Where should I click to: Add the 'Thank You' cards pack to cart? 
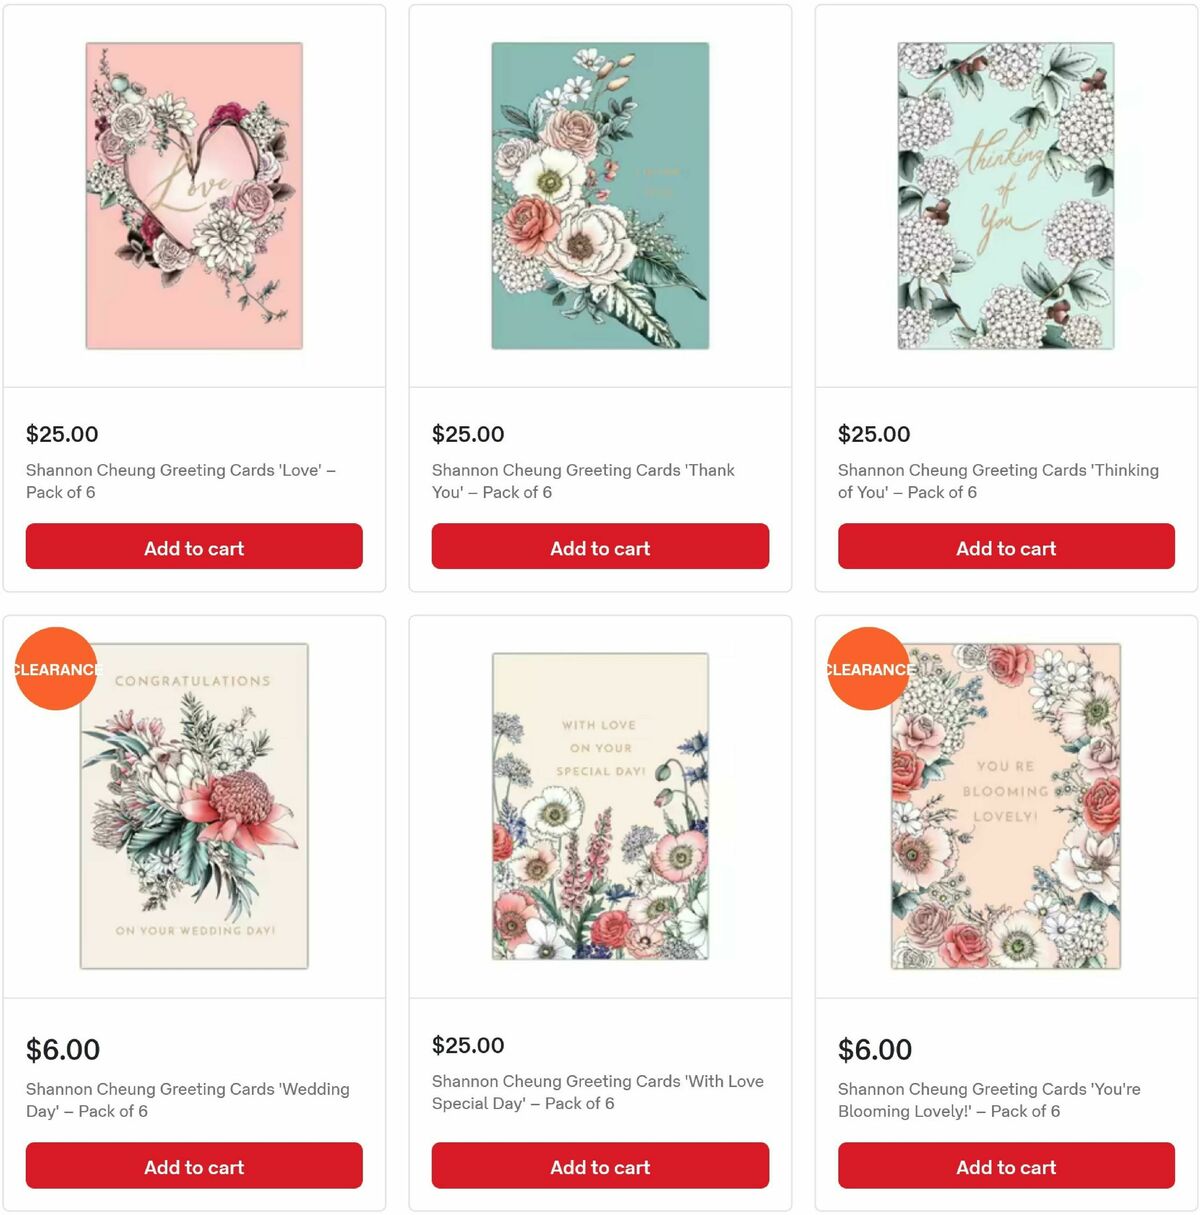pos(600,547)
